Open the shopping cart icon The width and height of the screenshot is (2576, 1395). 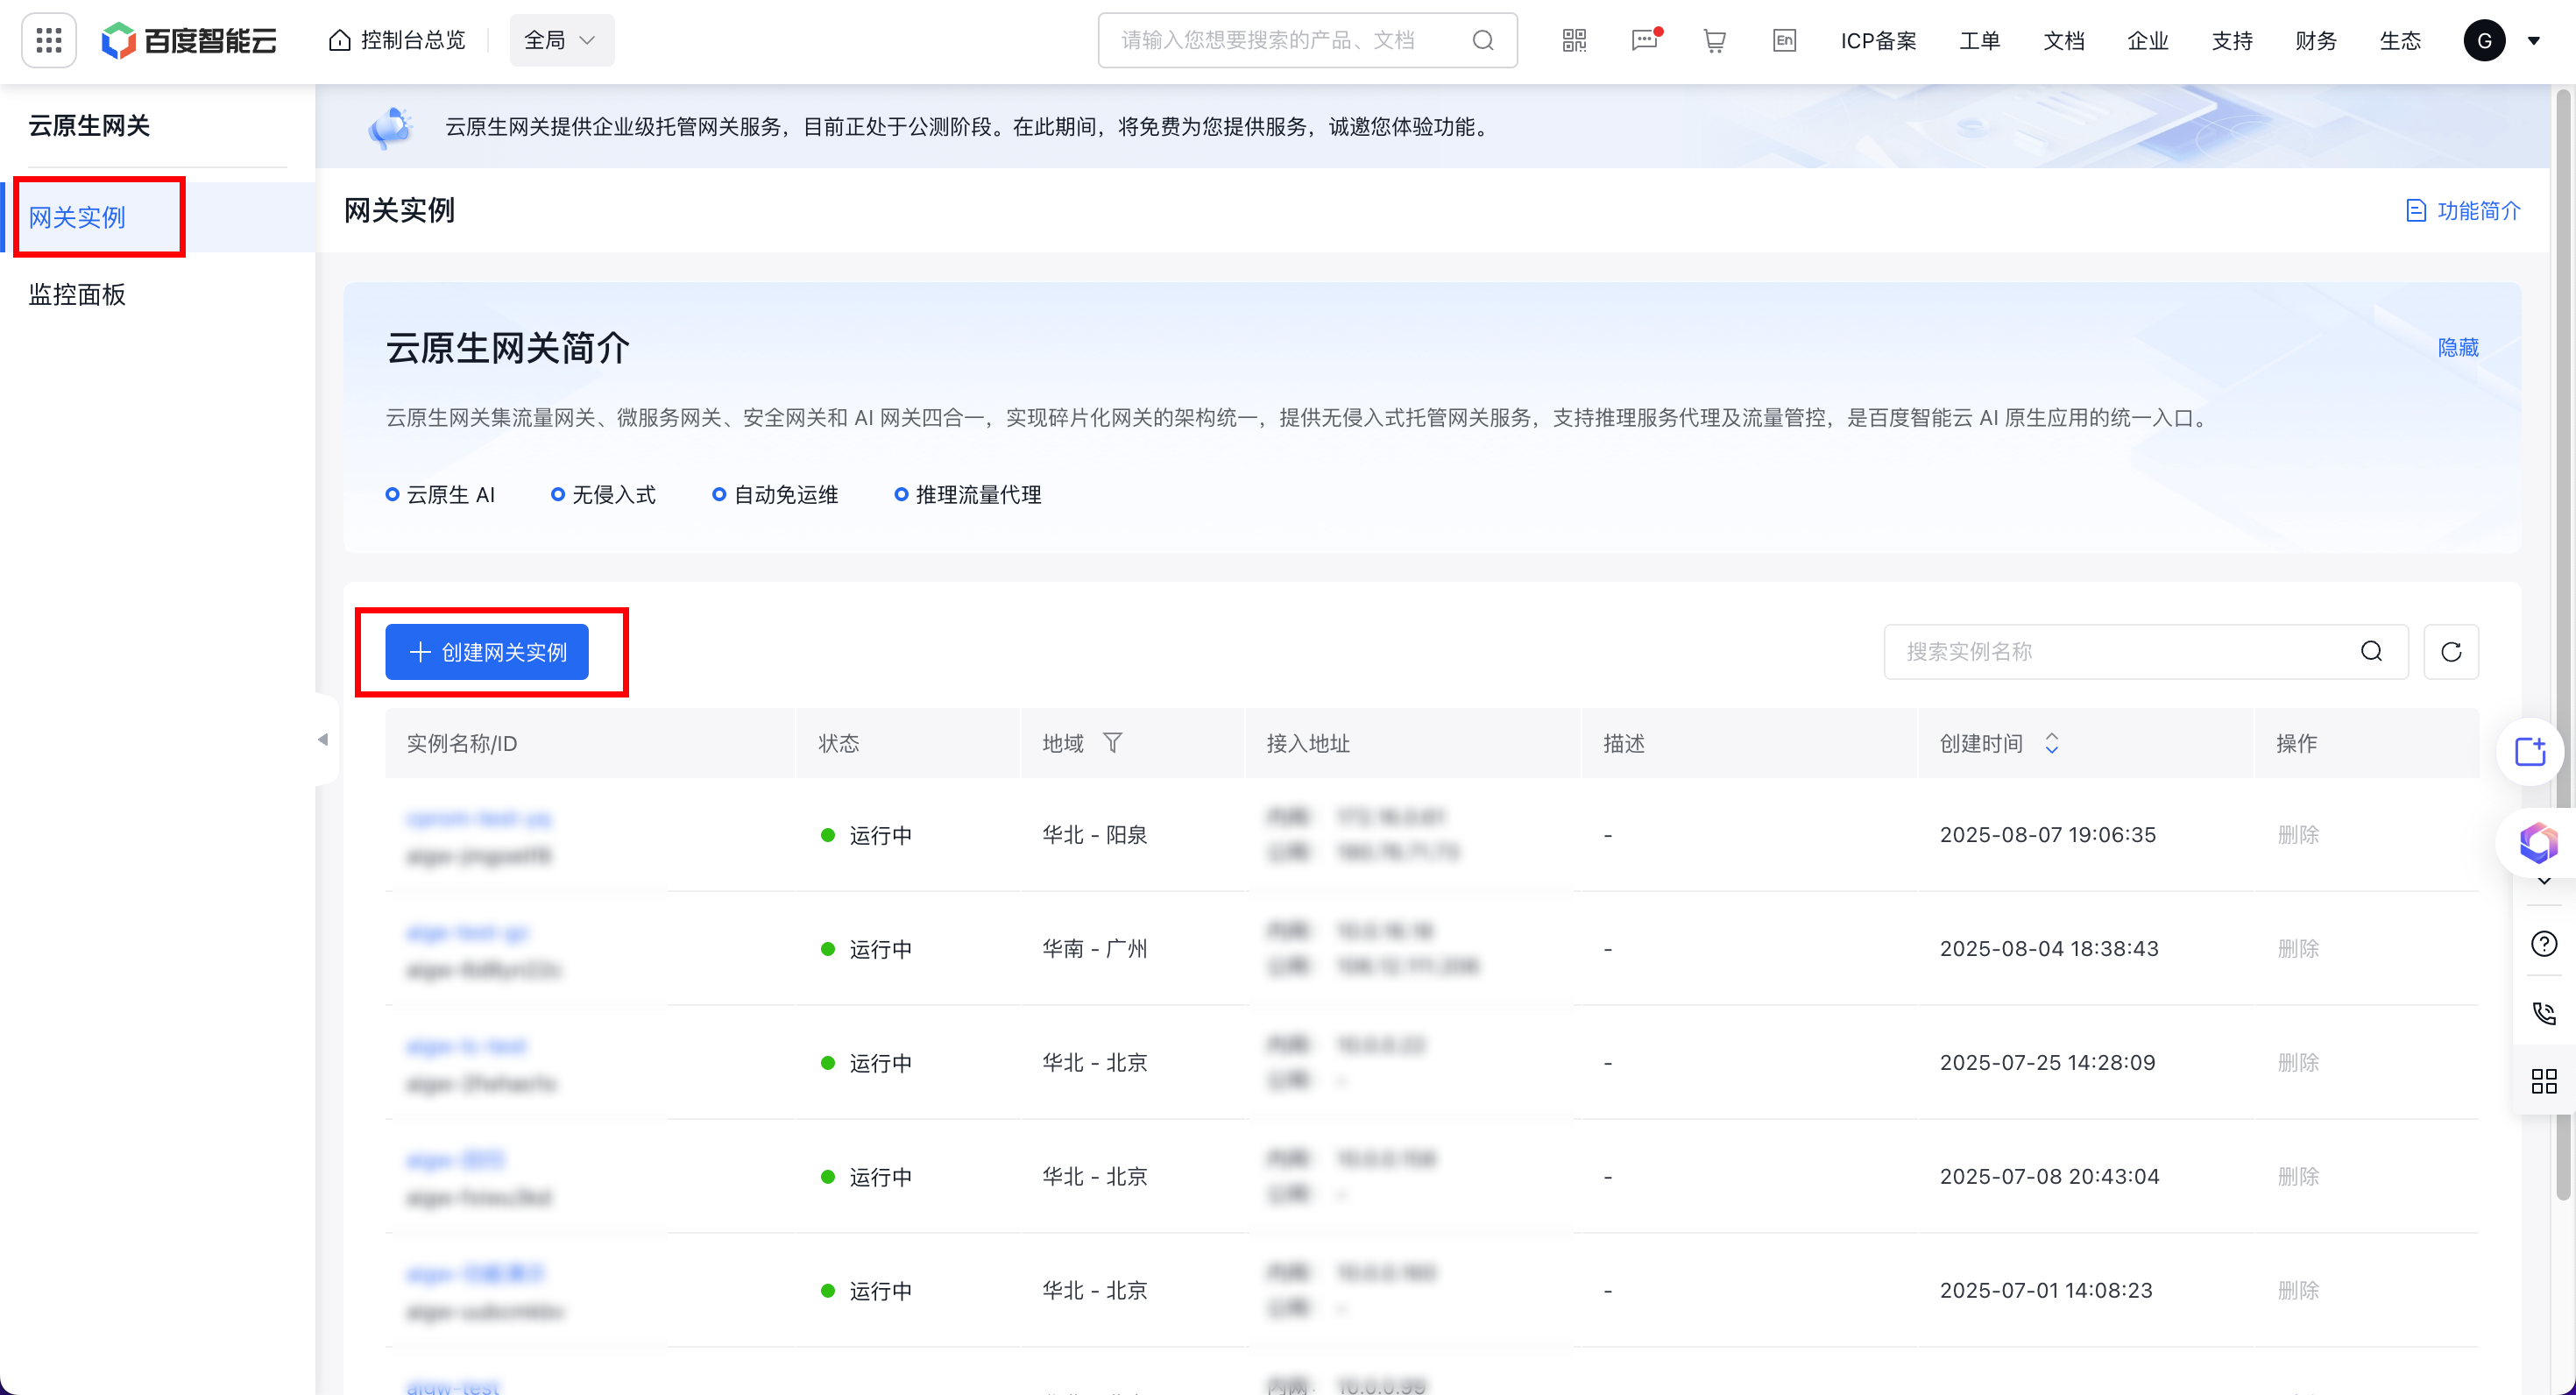(x=1714, y=40)
